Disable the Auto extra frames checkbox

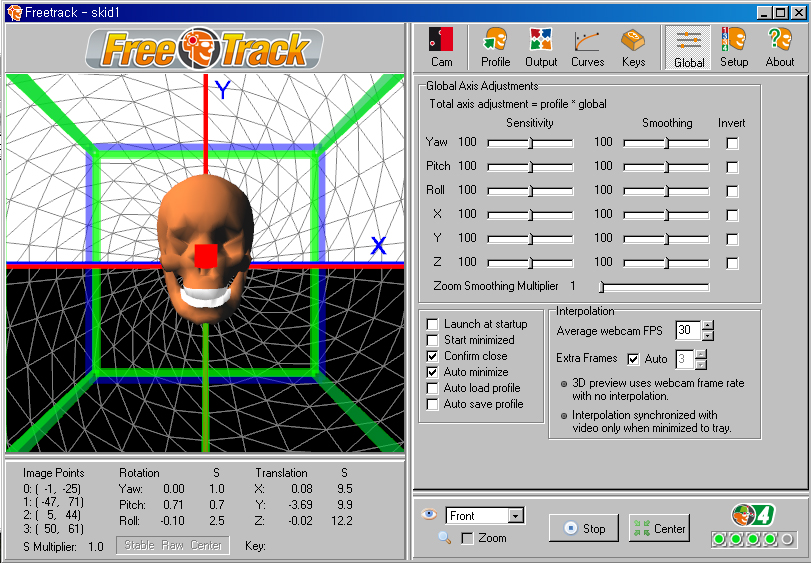tap(632, 359)
